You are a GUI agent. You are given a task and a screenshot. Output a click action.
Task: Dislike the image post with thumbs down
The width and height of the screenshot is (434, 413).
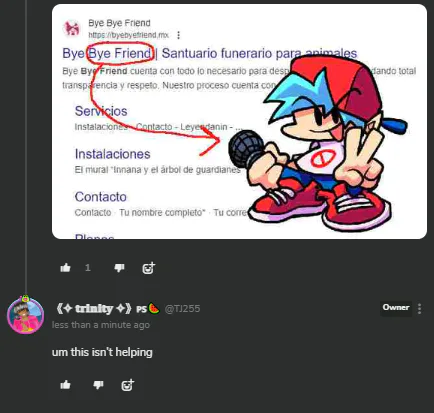tap(119, 268)
